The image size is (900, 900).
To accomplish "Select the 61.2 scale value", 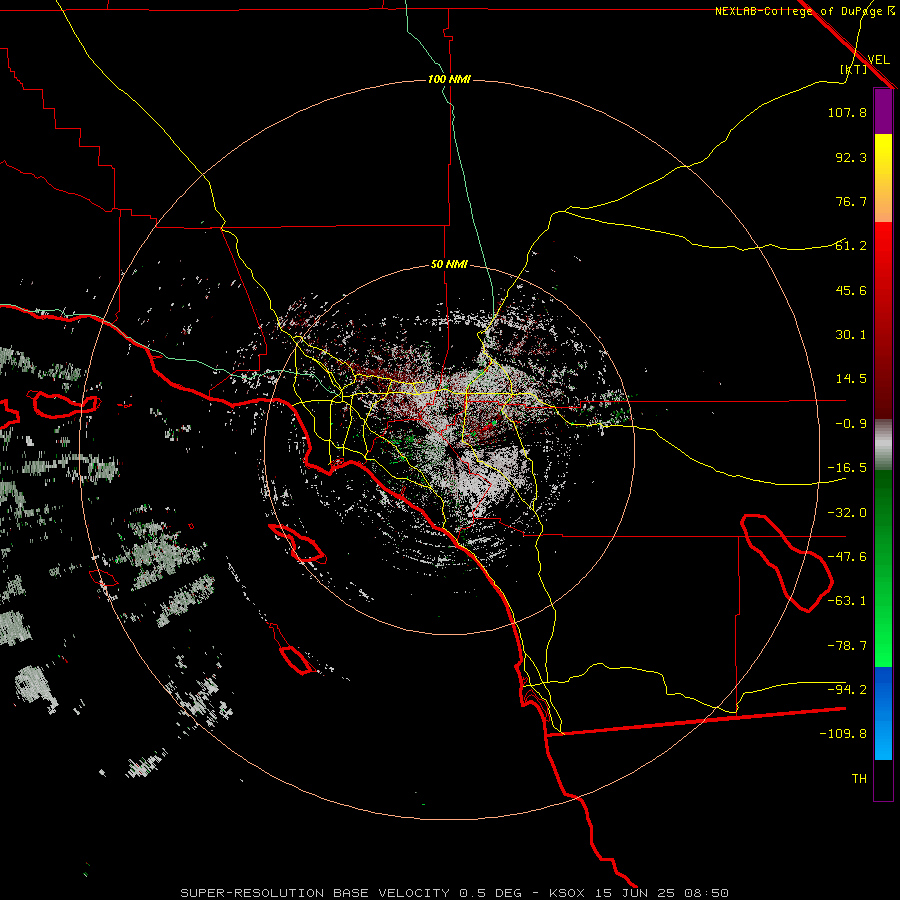I will [851, 246].
